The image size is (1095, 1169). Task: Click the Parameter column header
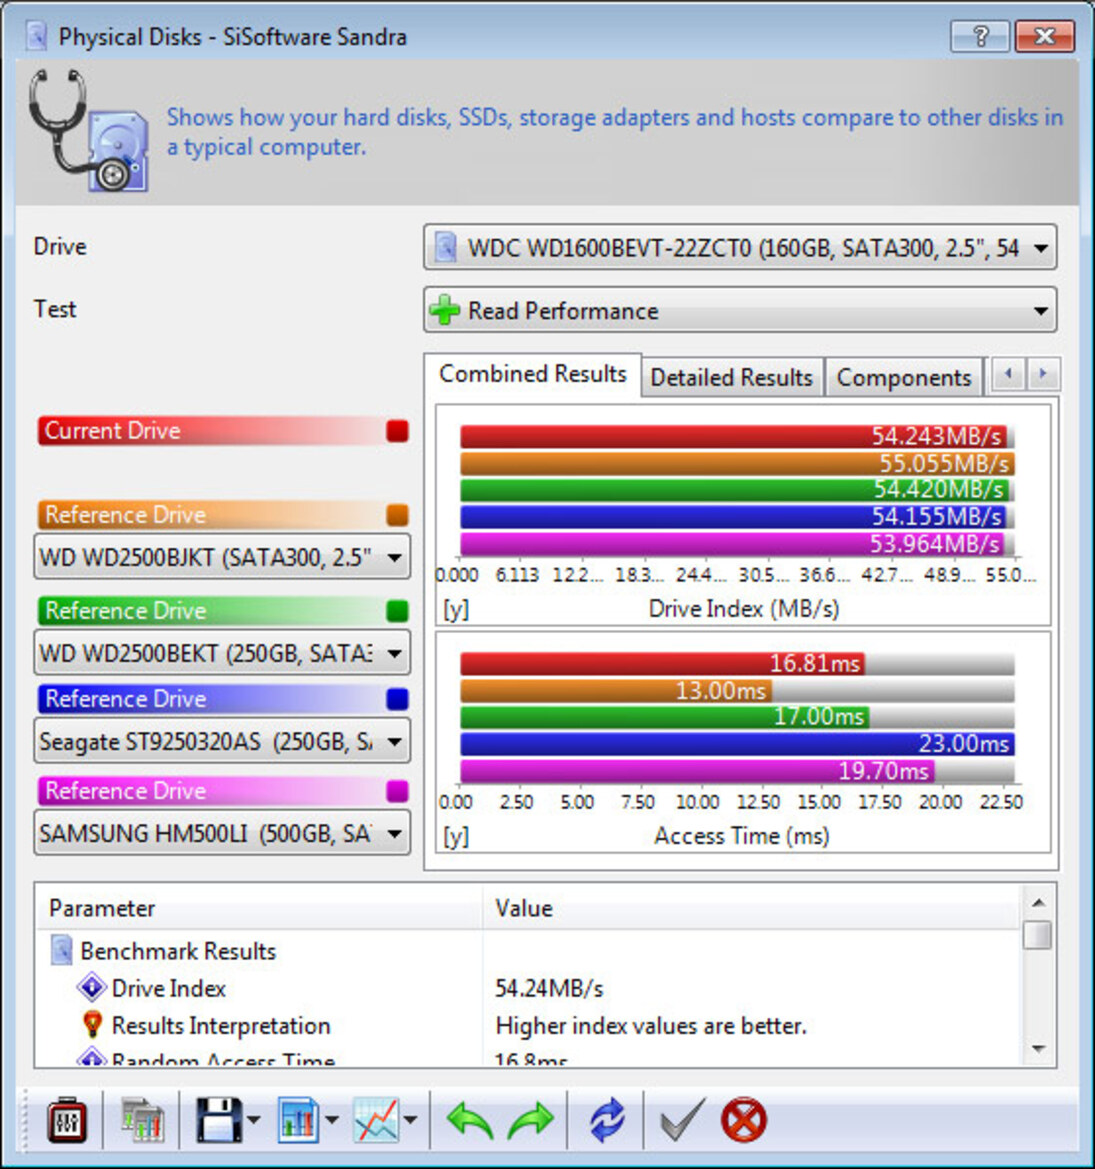click(259, 908)
